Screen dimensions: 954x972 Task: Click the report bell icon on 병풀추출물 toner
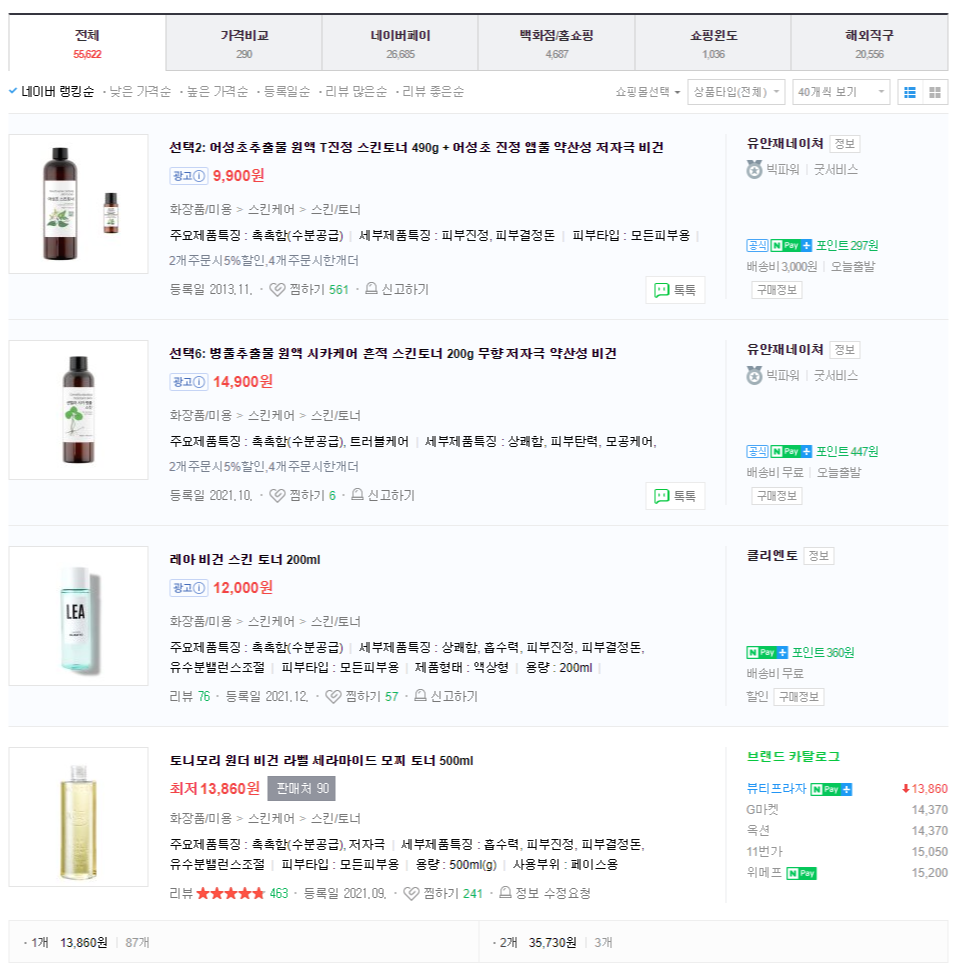click(x=357, y=495)
